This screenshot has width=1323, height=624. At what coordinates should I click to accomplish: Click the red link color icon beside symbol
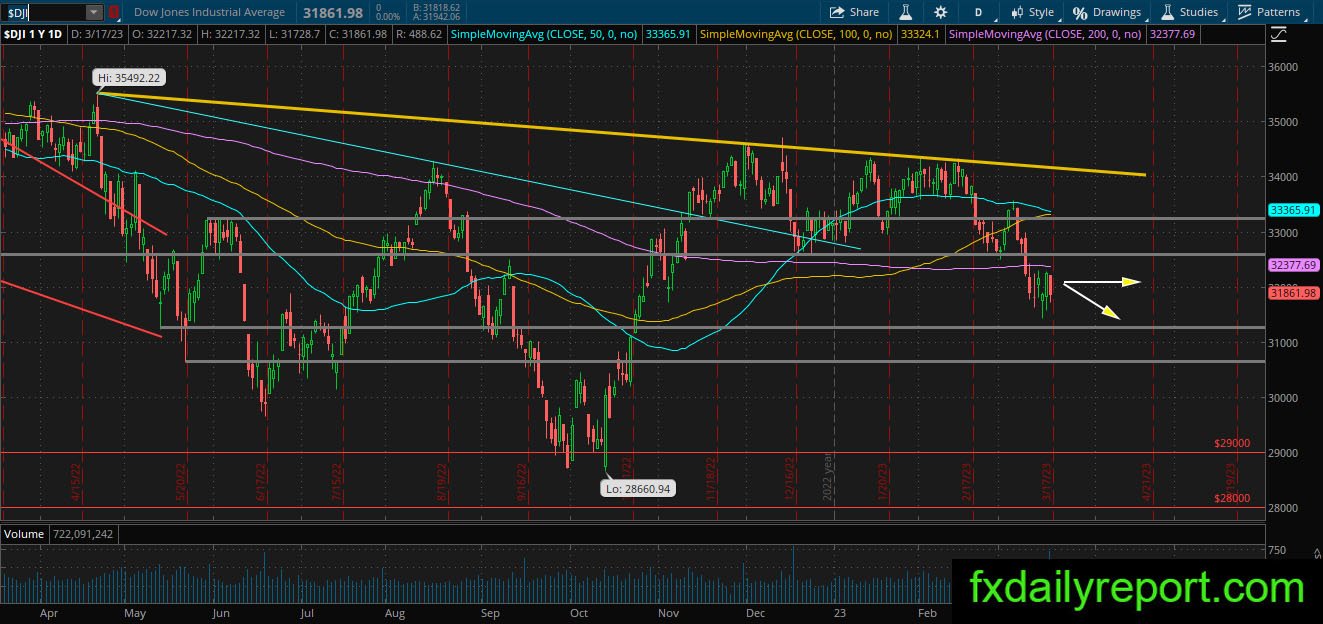[x=114, y=12]
